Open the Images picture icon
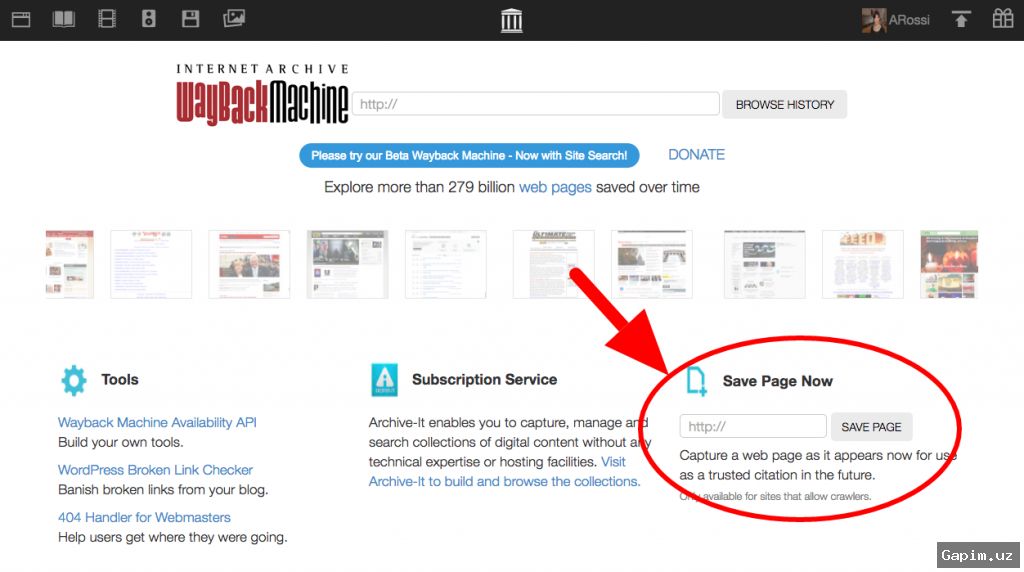Screen dimensions: 1024x572 click(x=234, y=19)
